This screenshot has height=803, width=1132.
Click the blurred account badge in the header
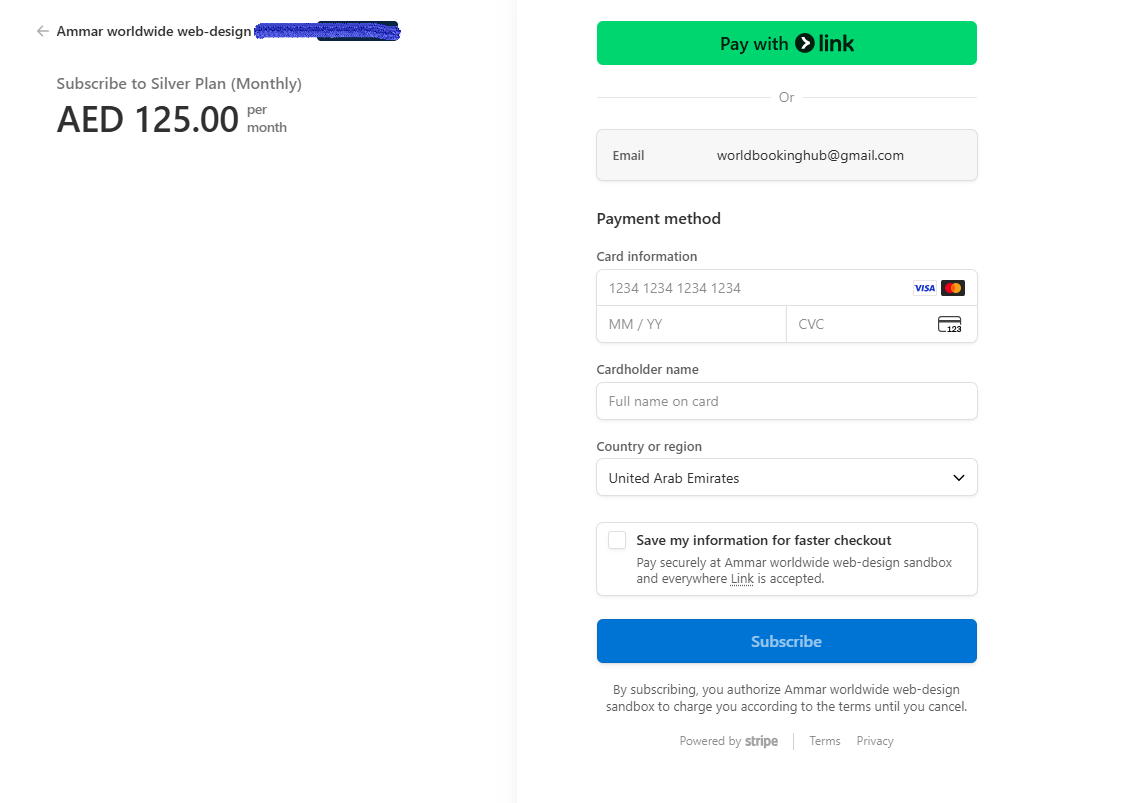(328, 30)
